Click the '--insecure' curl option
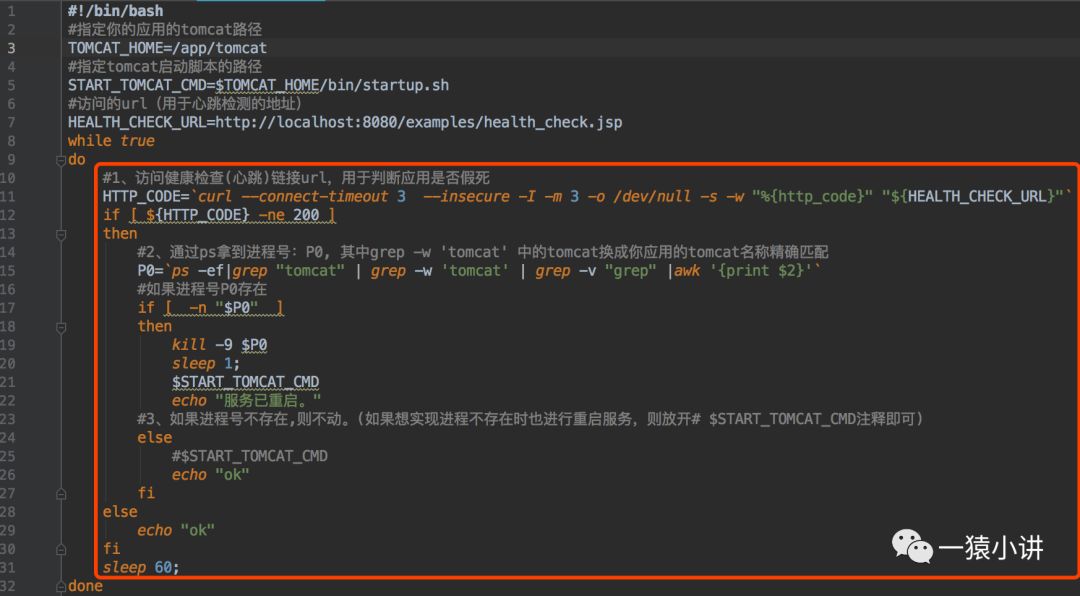The width and height of the screenshot is (1080, 596). (466, 197)
